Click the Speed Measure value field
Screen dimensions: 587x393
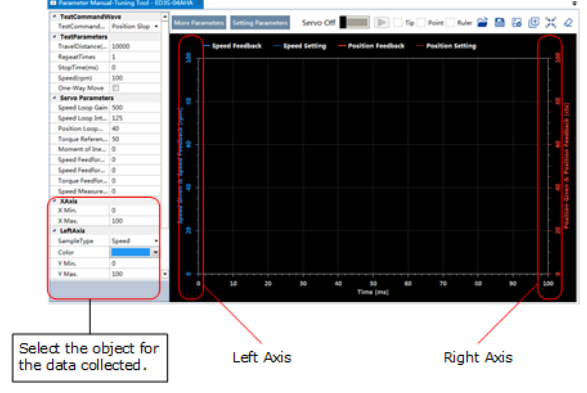(135, 191)
